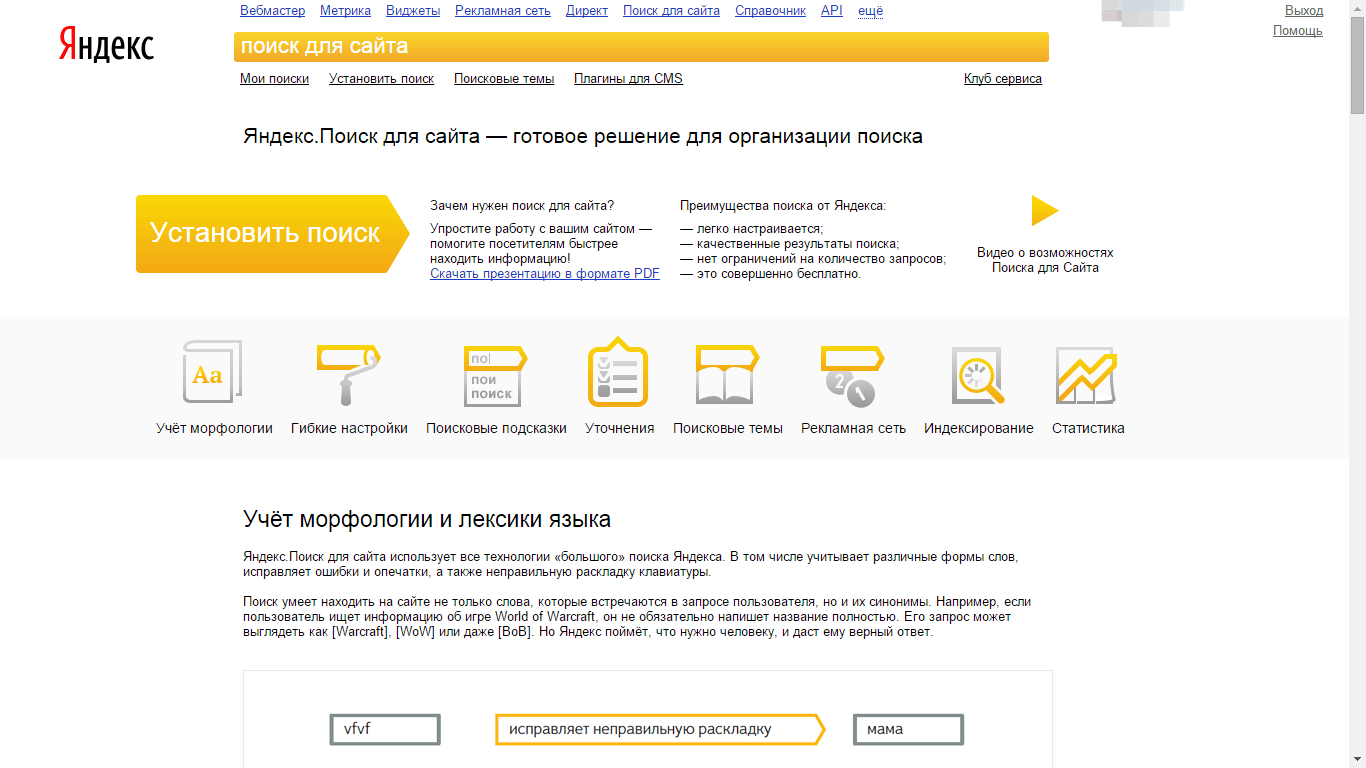Click the Яндекс logo
The width and height of the screenshot is (1366, 768).
(106, 45)
